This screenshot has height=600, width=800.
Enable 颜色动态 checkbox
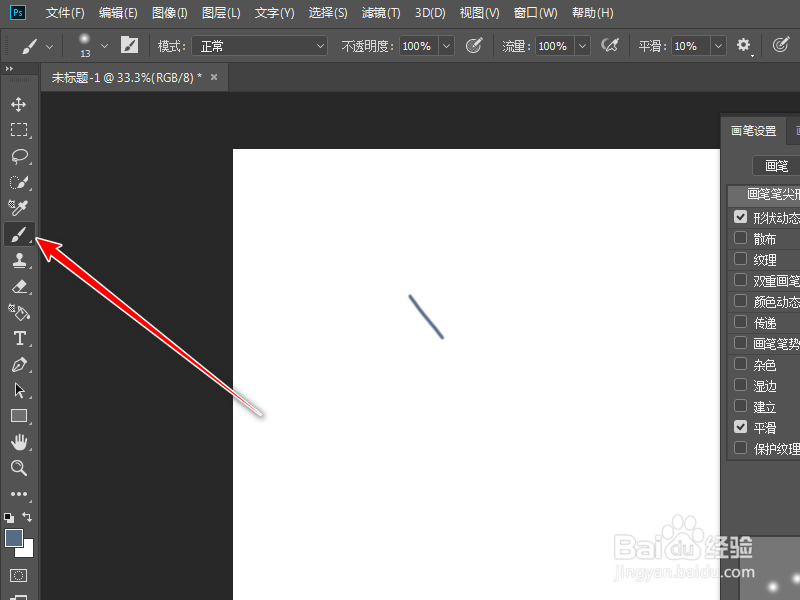click(x=740, y=301)
